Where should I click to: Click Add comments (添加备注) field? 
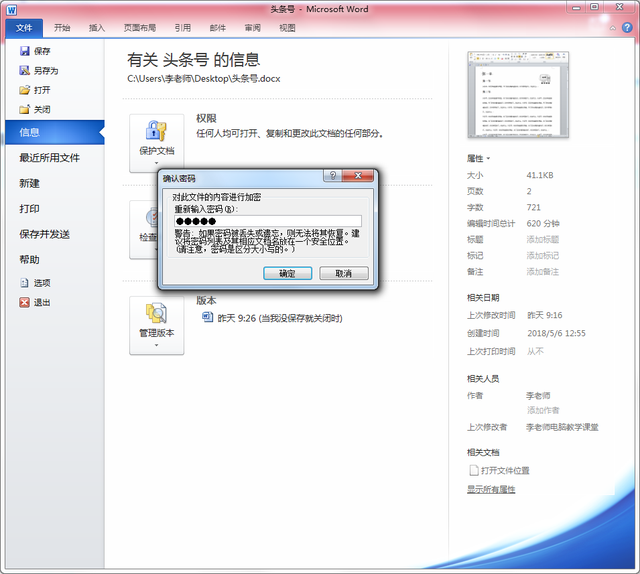[x=542, y=272]
